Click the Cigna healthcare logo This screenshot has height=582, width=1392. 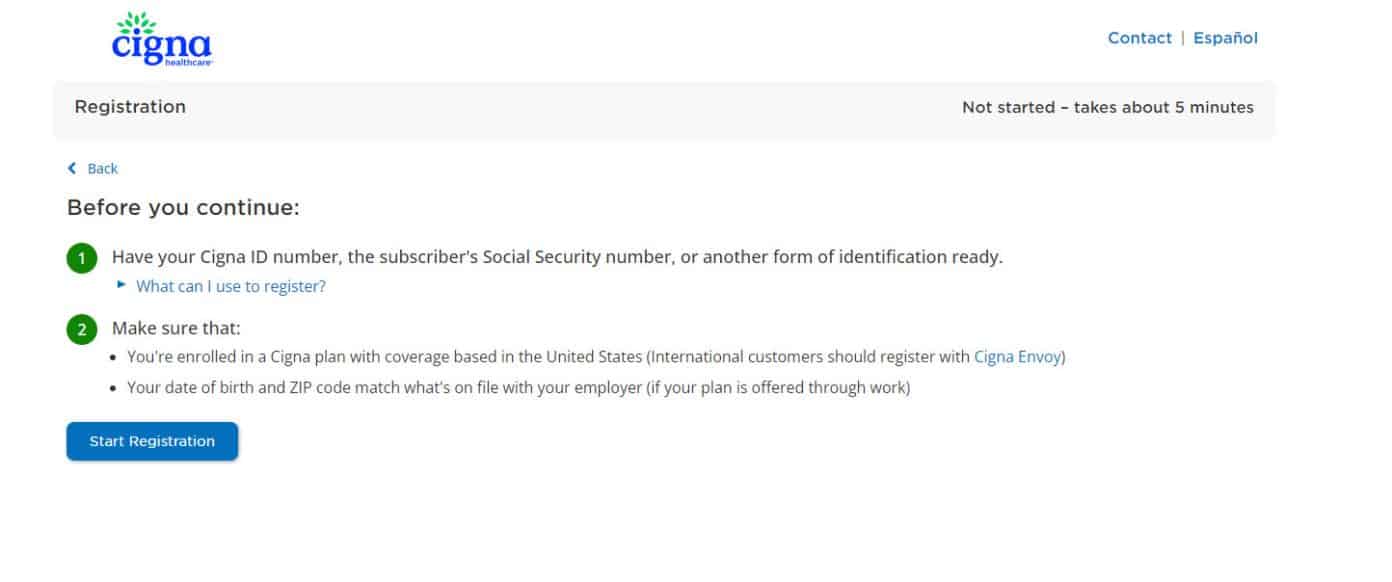pos(162,41)
